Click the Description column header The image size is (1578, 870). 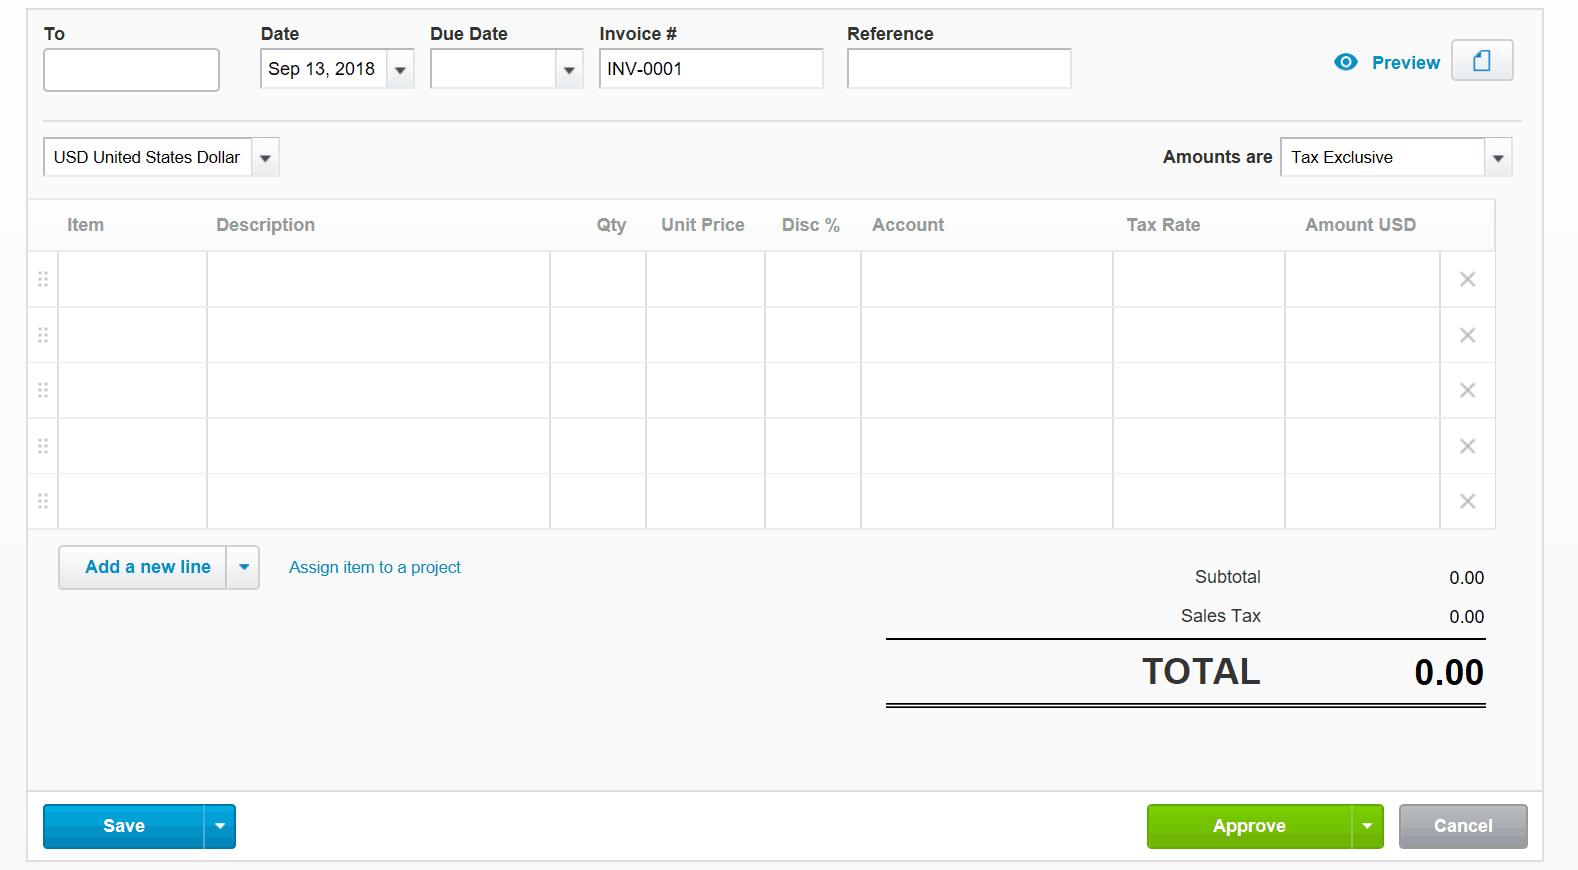point(265,225)
